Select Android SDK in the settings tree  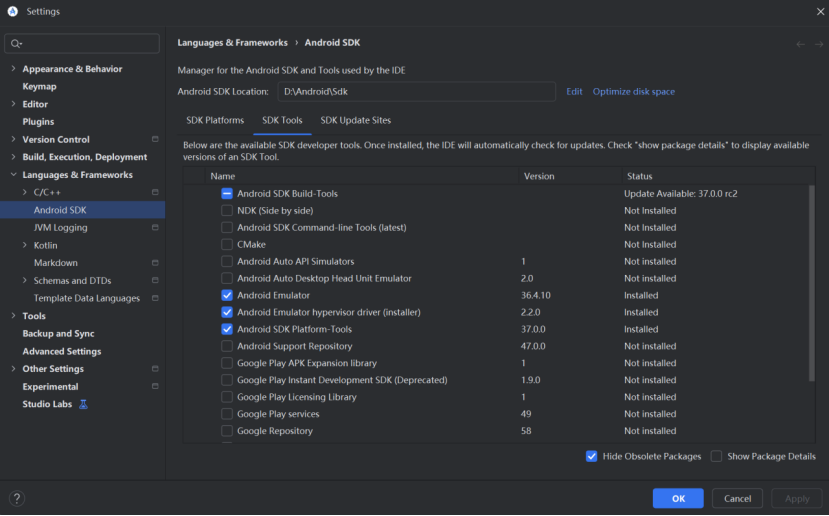82,210
